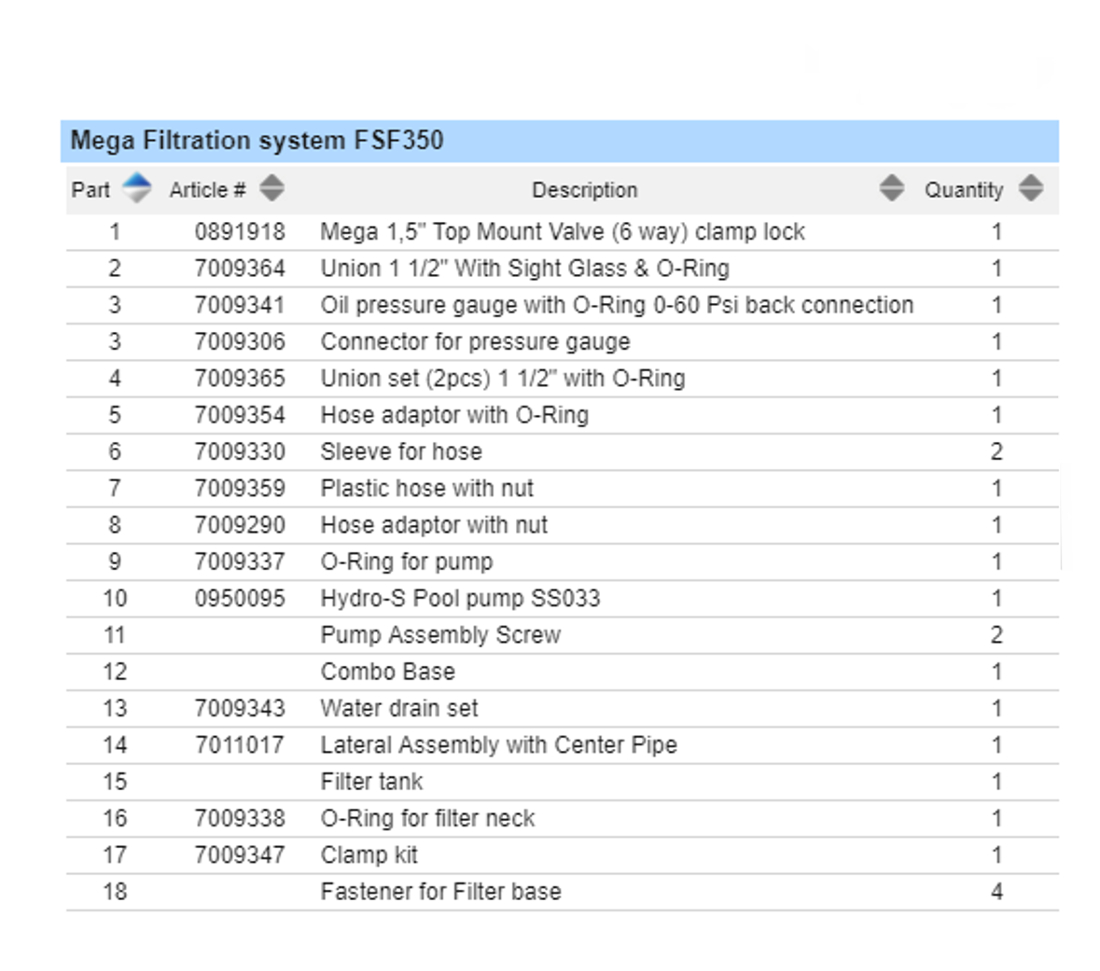
Task: Select article number 7009347
Action: pos(240,855)
